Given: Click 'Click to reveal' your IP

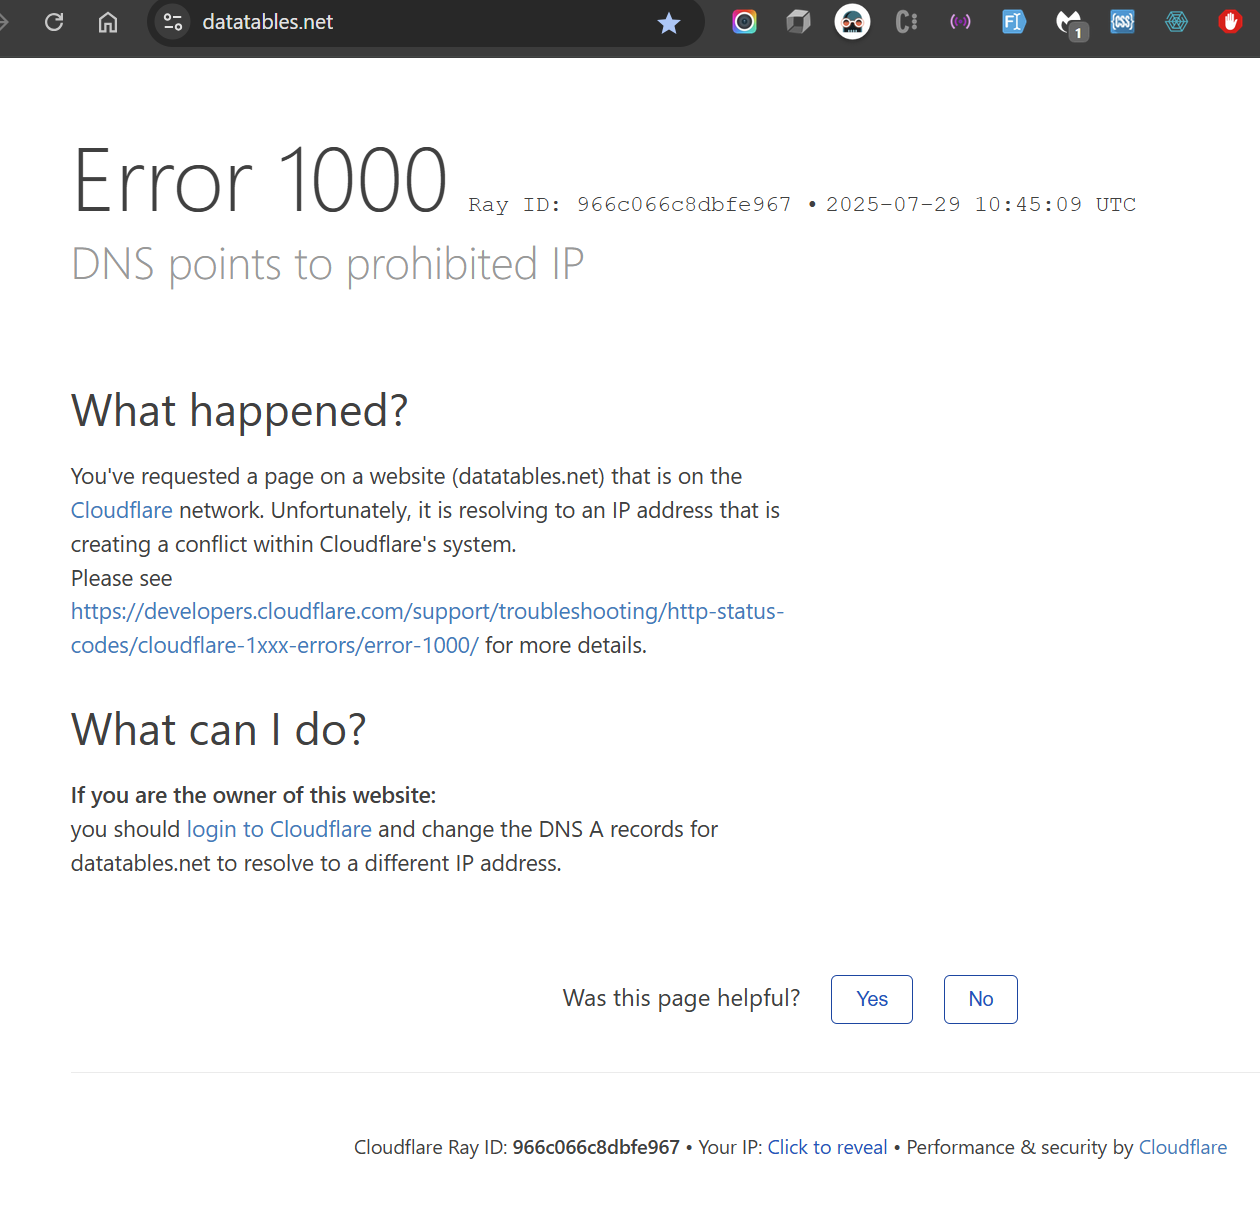Looking at the screenshot, I should coord(828,1147).
